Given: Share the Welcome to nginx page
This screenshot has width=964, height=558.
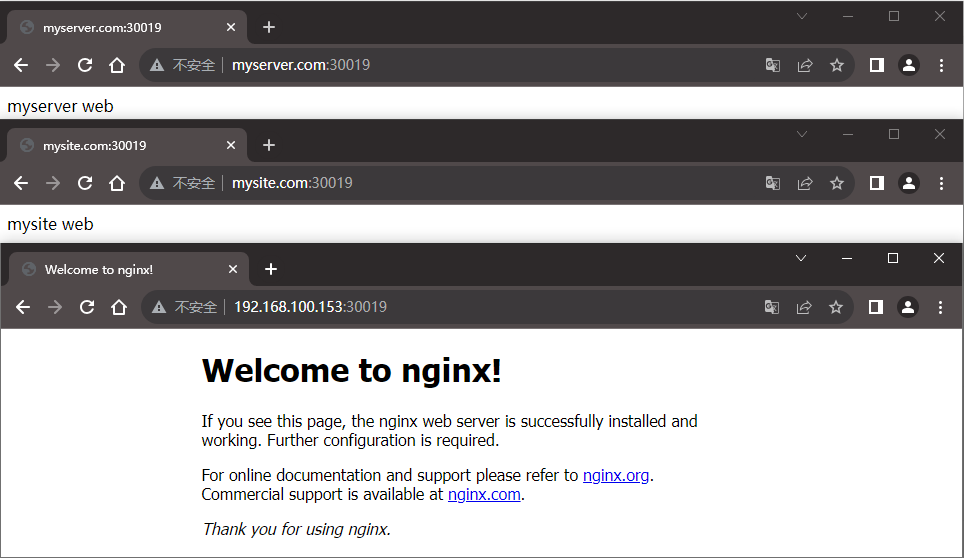Looking at the screenshot, I should [x=804, y=307].
